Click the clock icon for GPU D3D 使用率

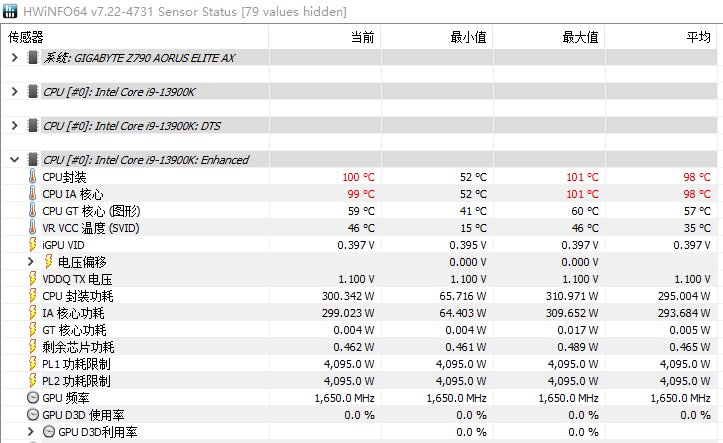click(x=33, y=415)
